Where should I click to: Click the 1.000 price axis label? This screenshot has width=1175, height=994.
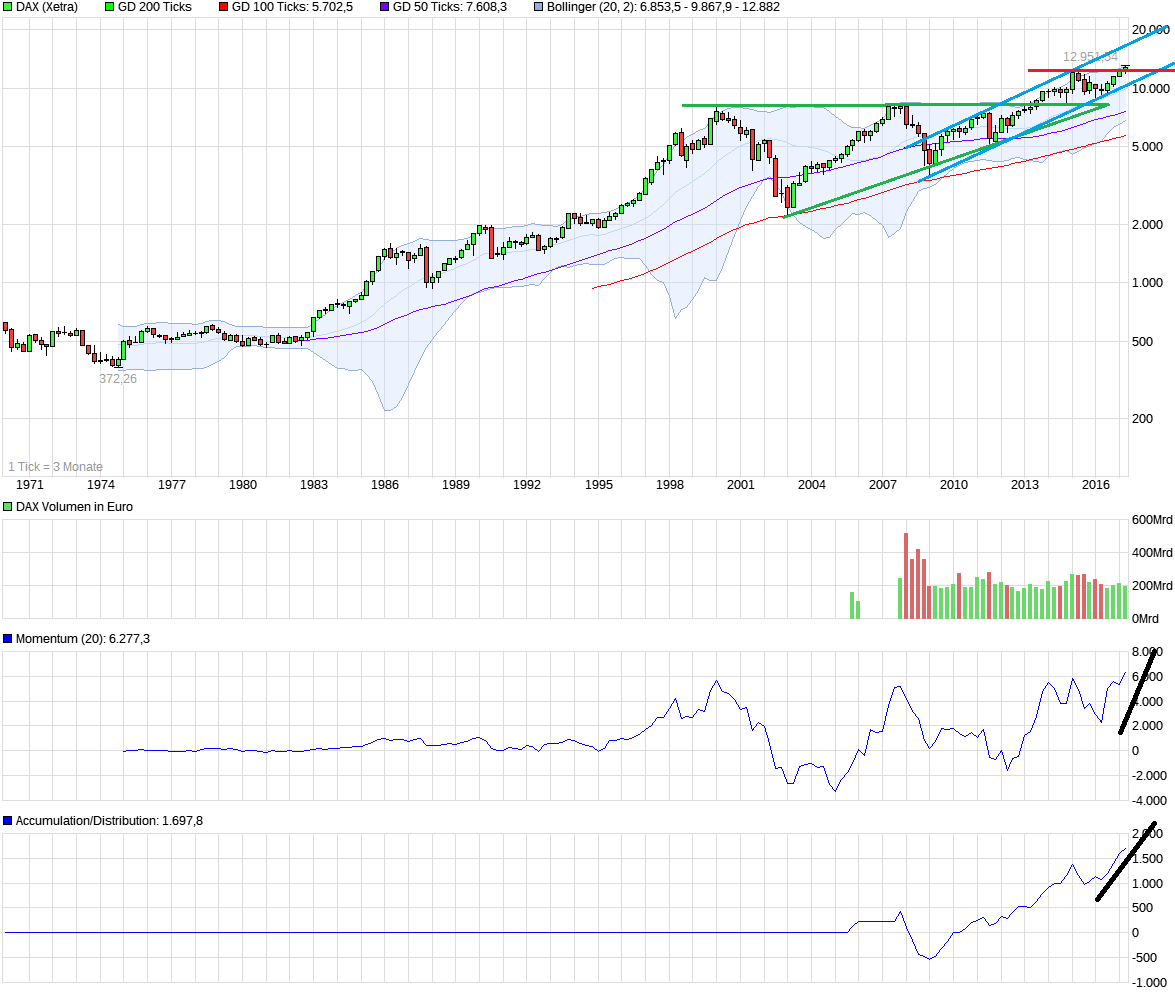click(x=1147, y=283)
